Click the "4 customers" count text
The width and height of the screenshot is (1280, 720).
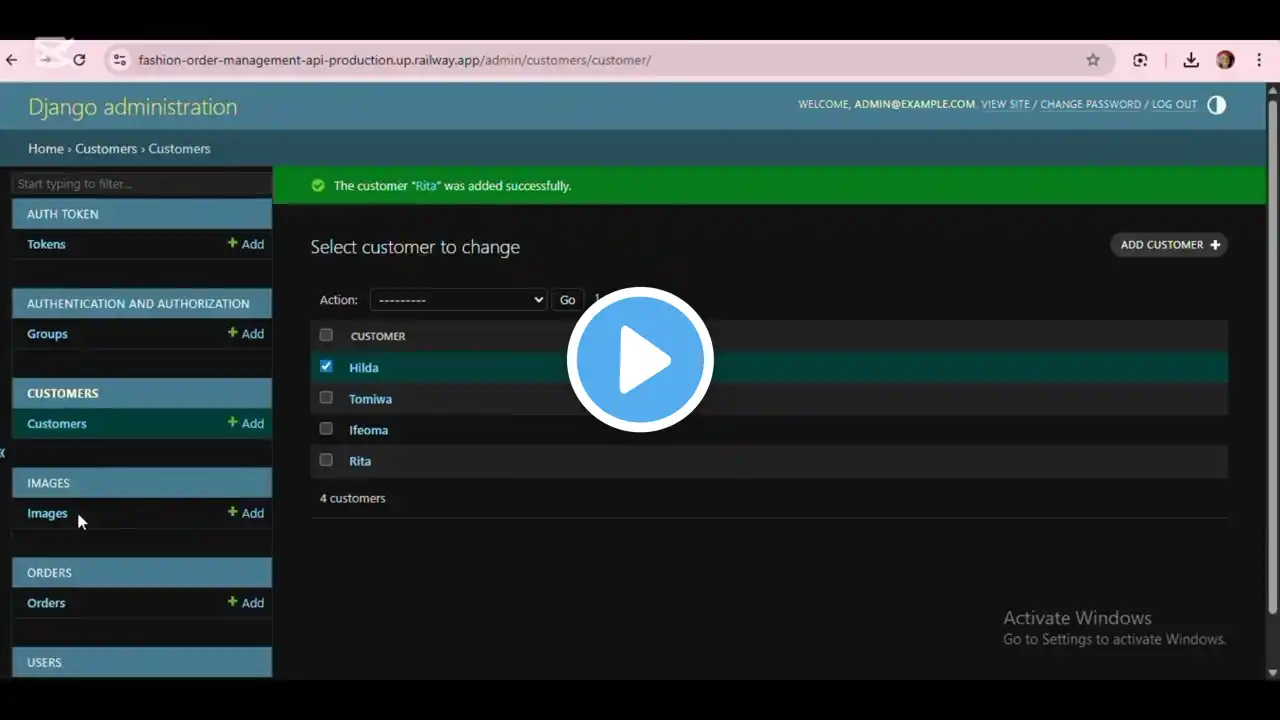click(352, 498)
